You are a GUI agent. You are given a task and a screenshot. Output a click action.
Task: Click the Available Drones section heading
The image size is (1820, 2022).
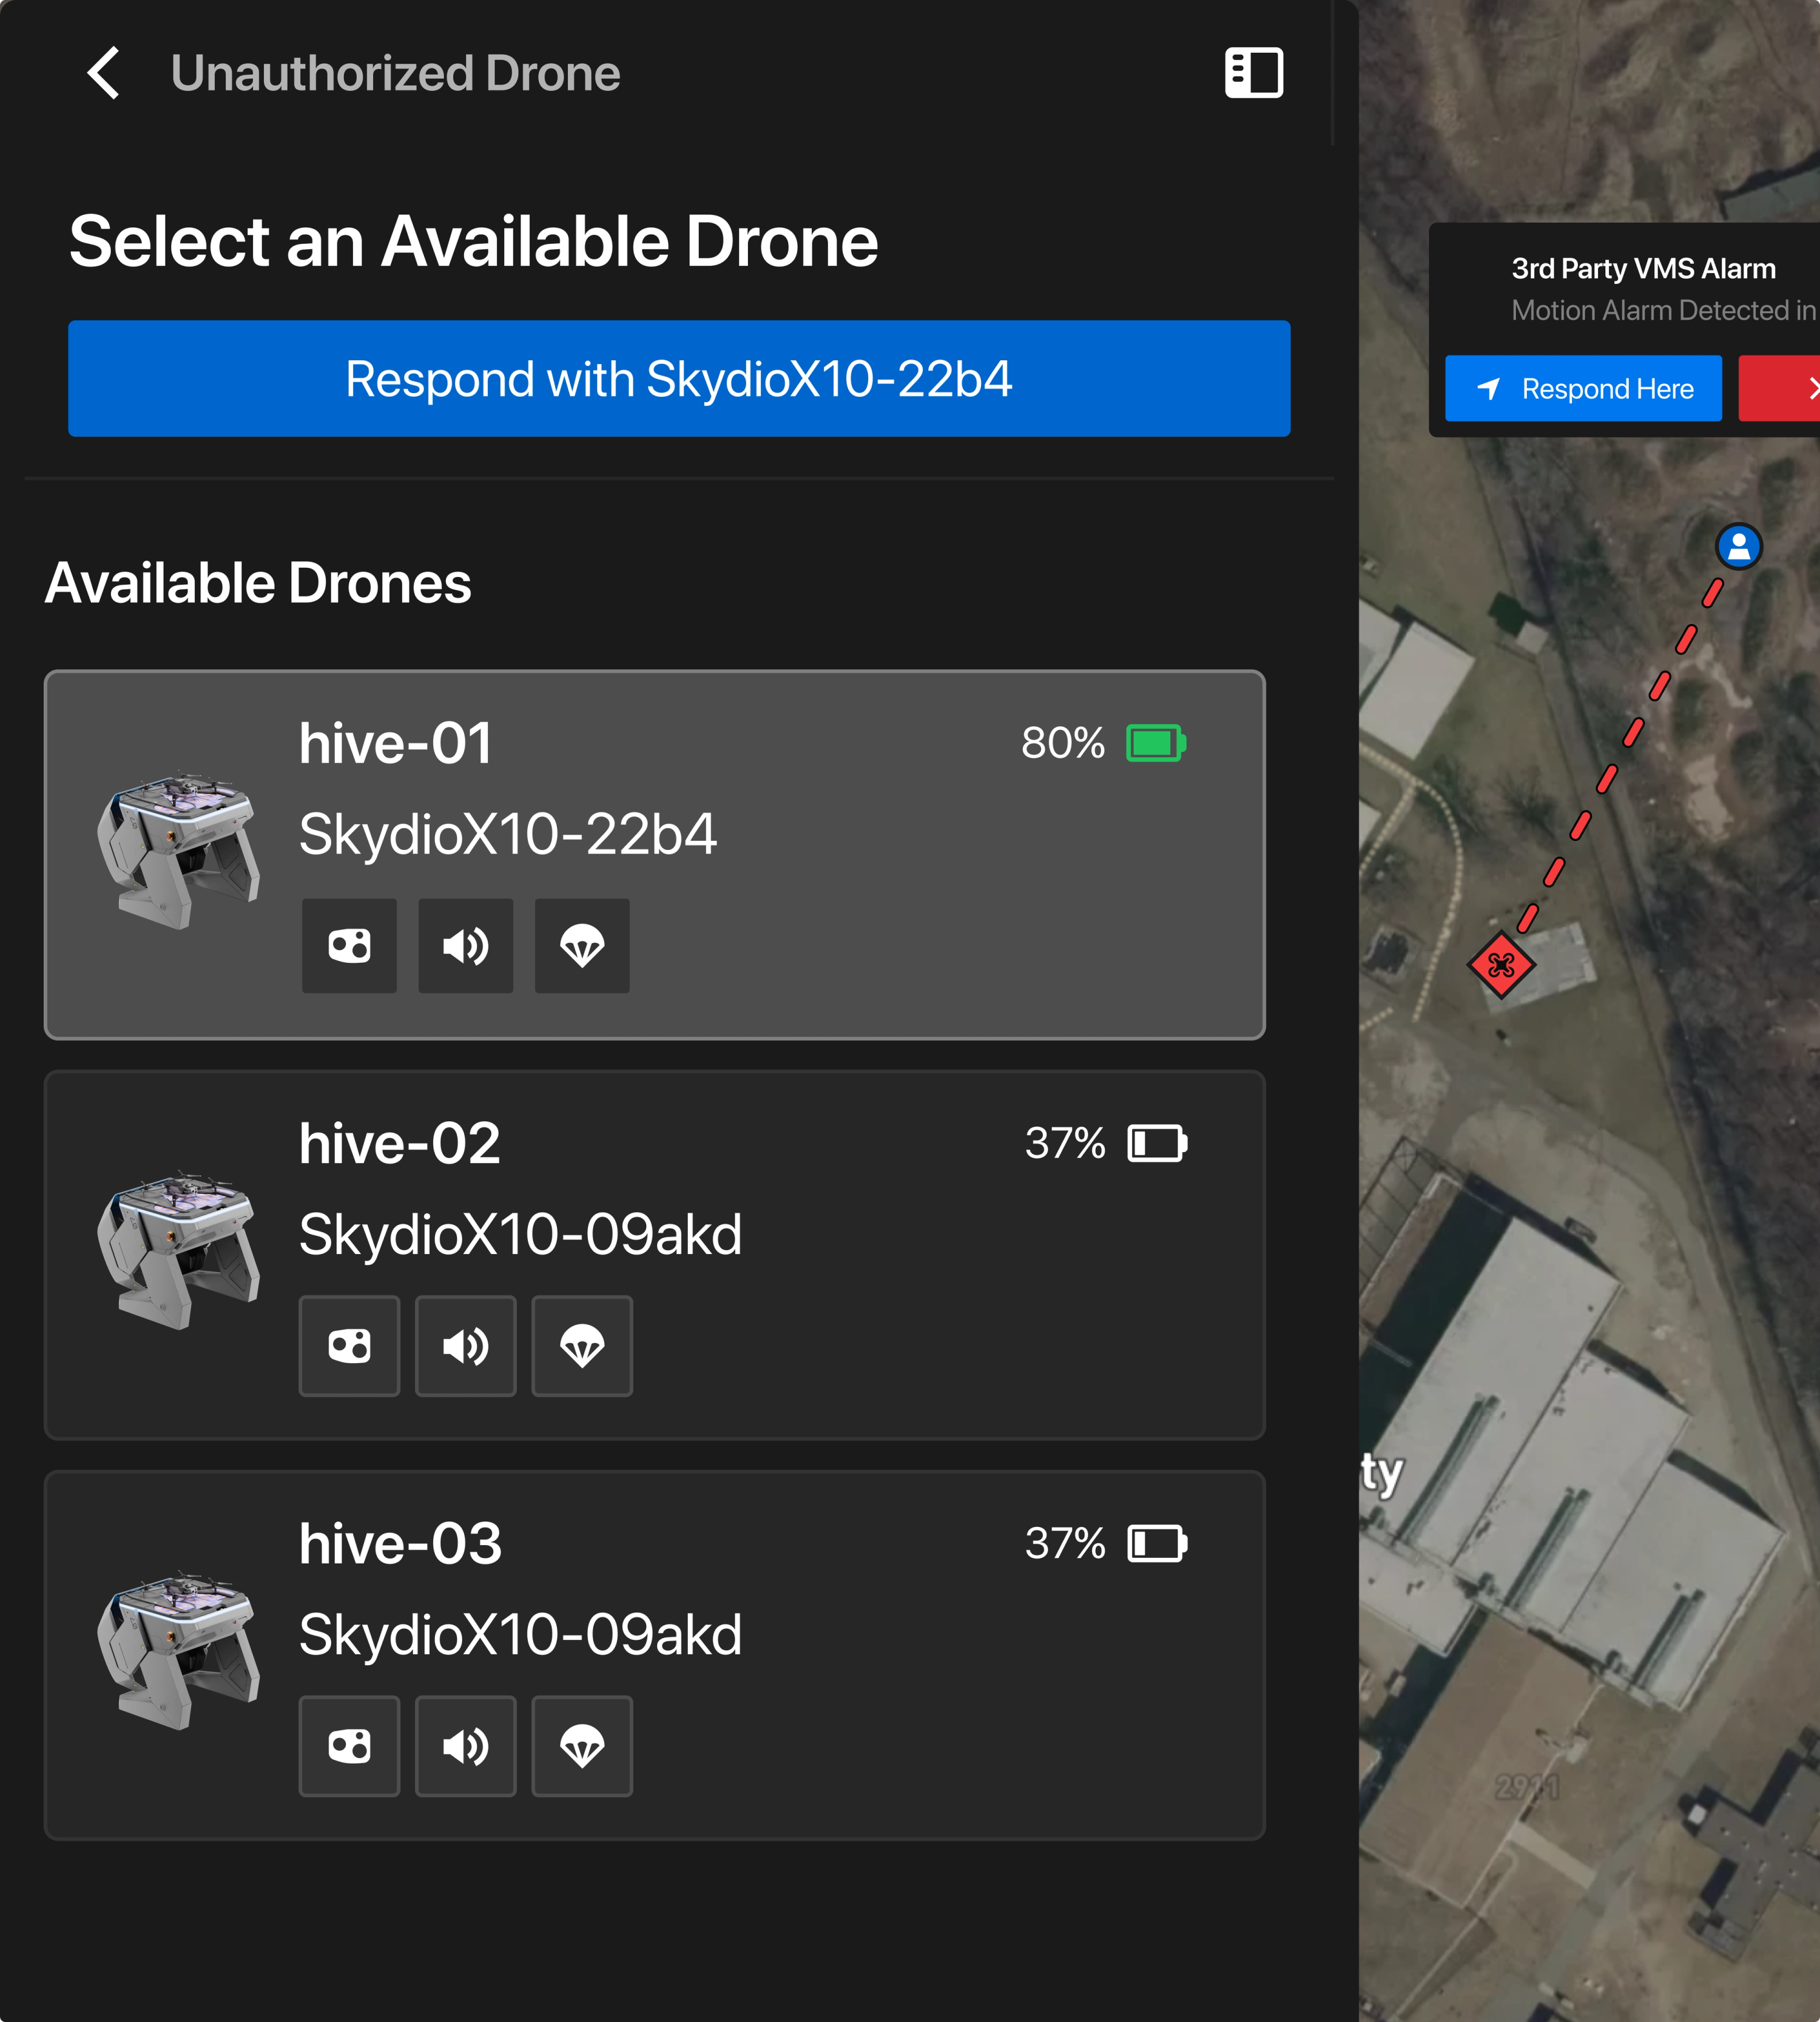(258, 583)
